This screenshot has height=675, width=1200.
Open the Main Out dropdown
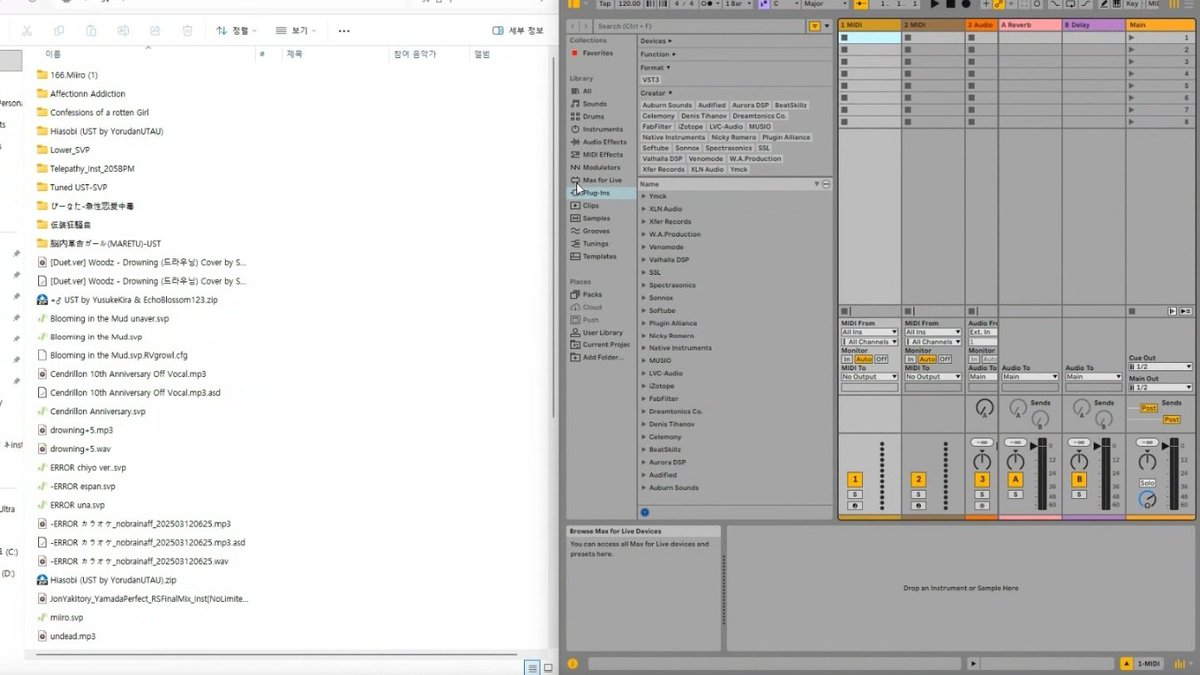[1160, 387]
